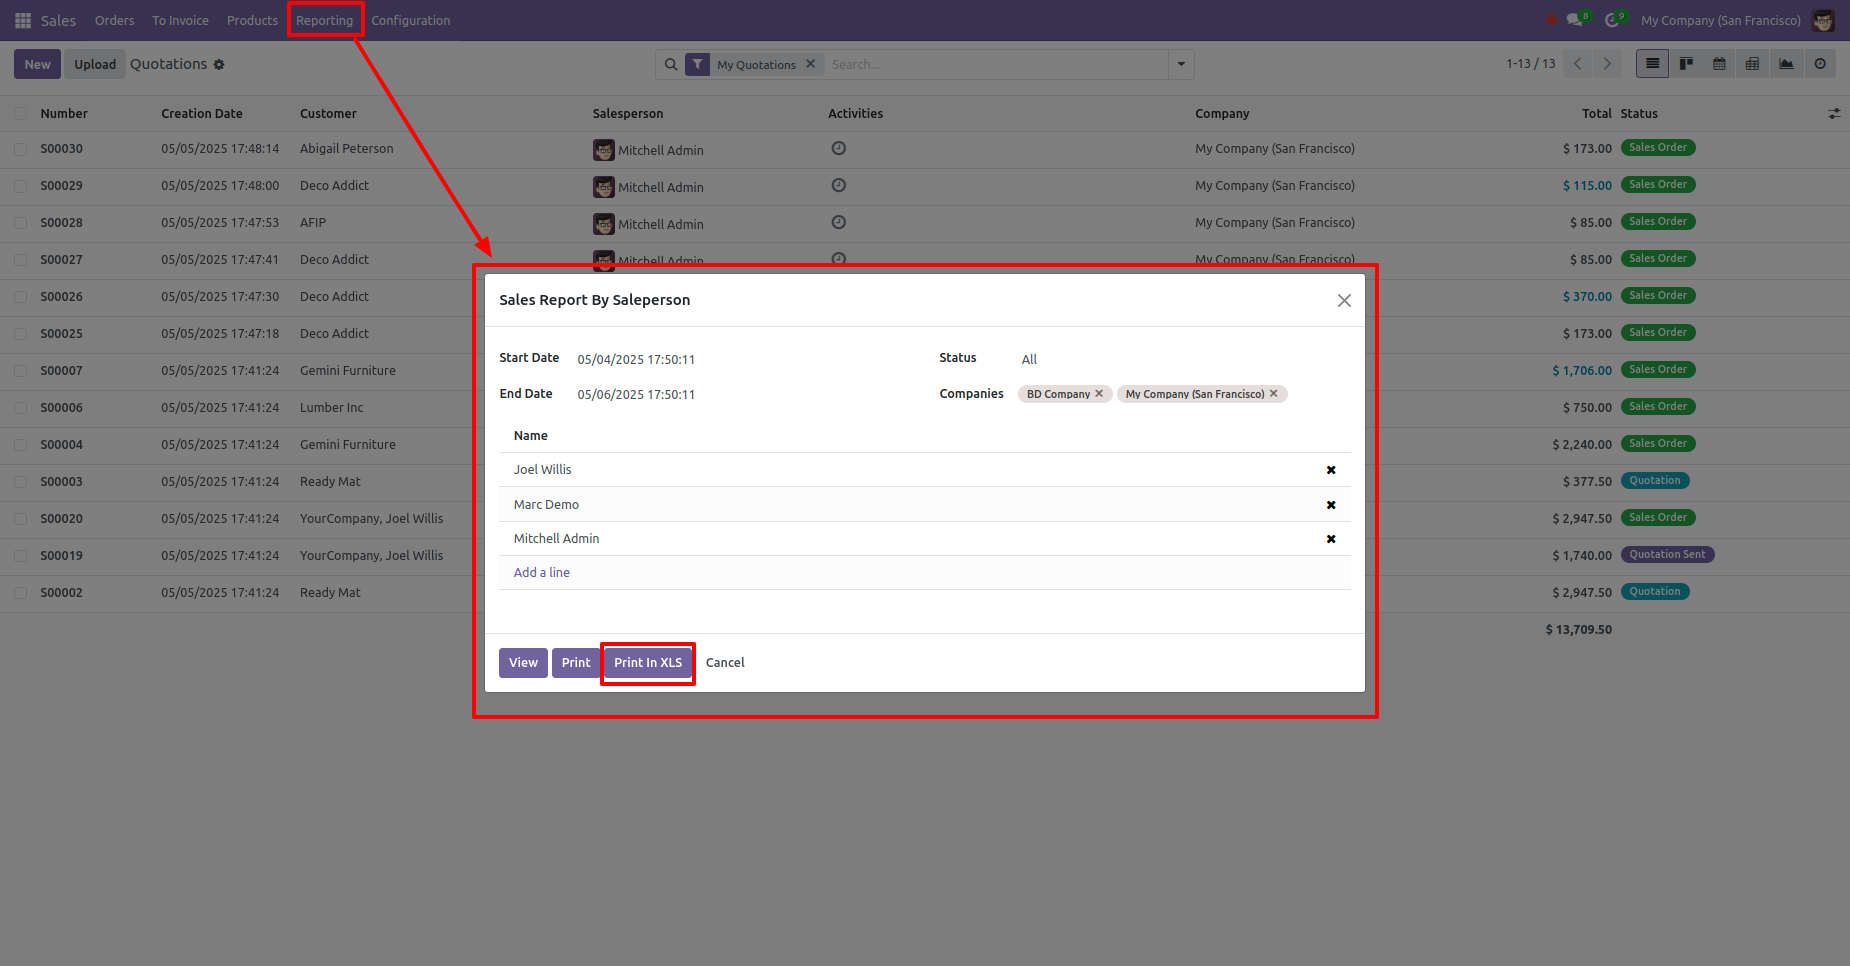Click the Sales app title
This screenshot has height=966, width=1850.
58,20
